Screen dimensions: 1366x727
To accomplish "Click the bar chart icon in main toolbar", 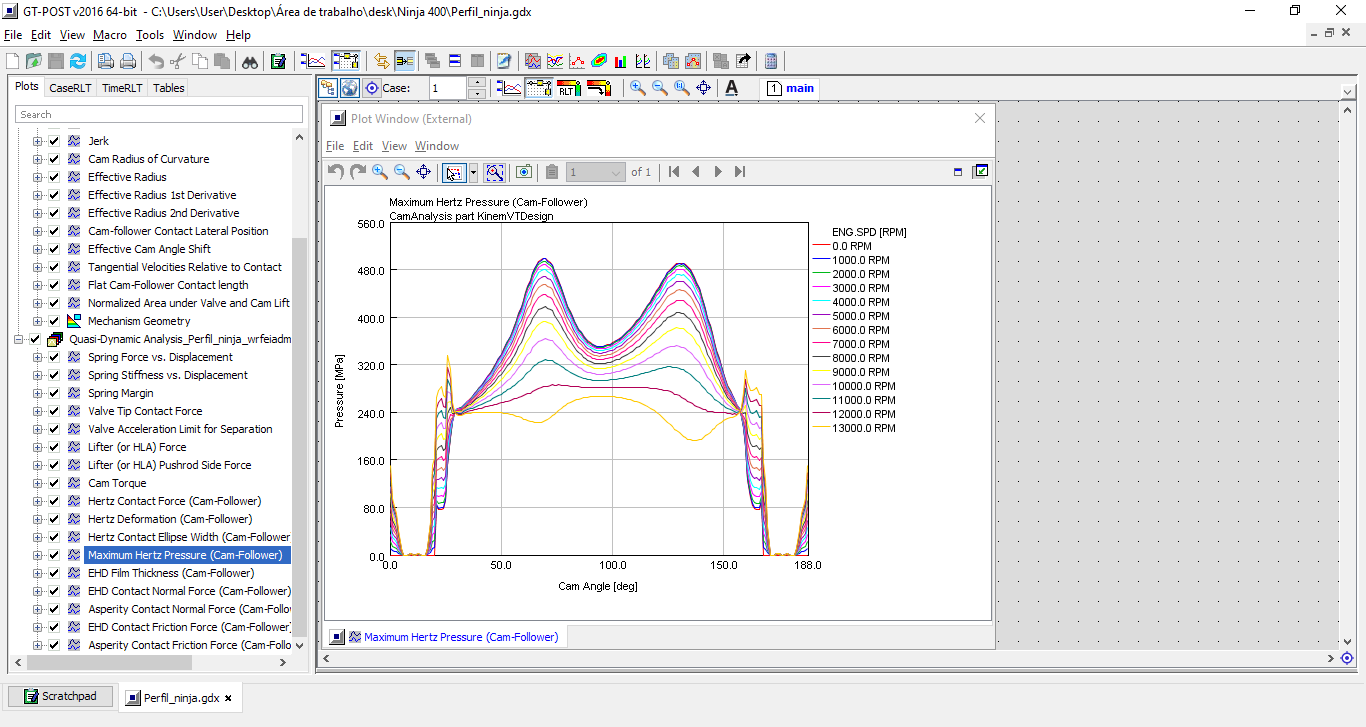I will point(621,61).
